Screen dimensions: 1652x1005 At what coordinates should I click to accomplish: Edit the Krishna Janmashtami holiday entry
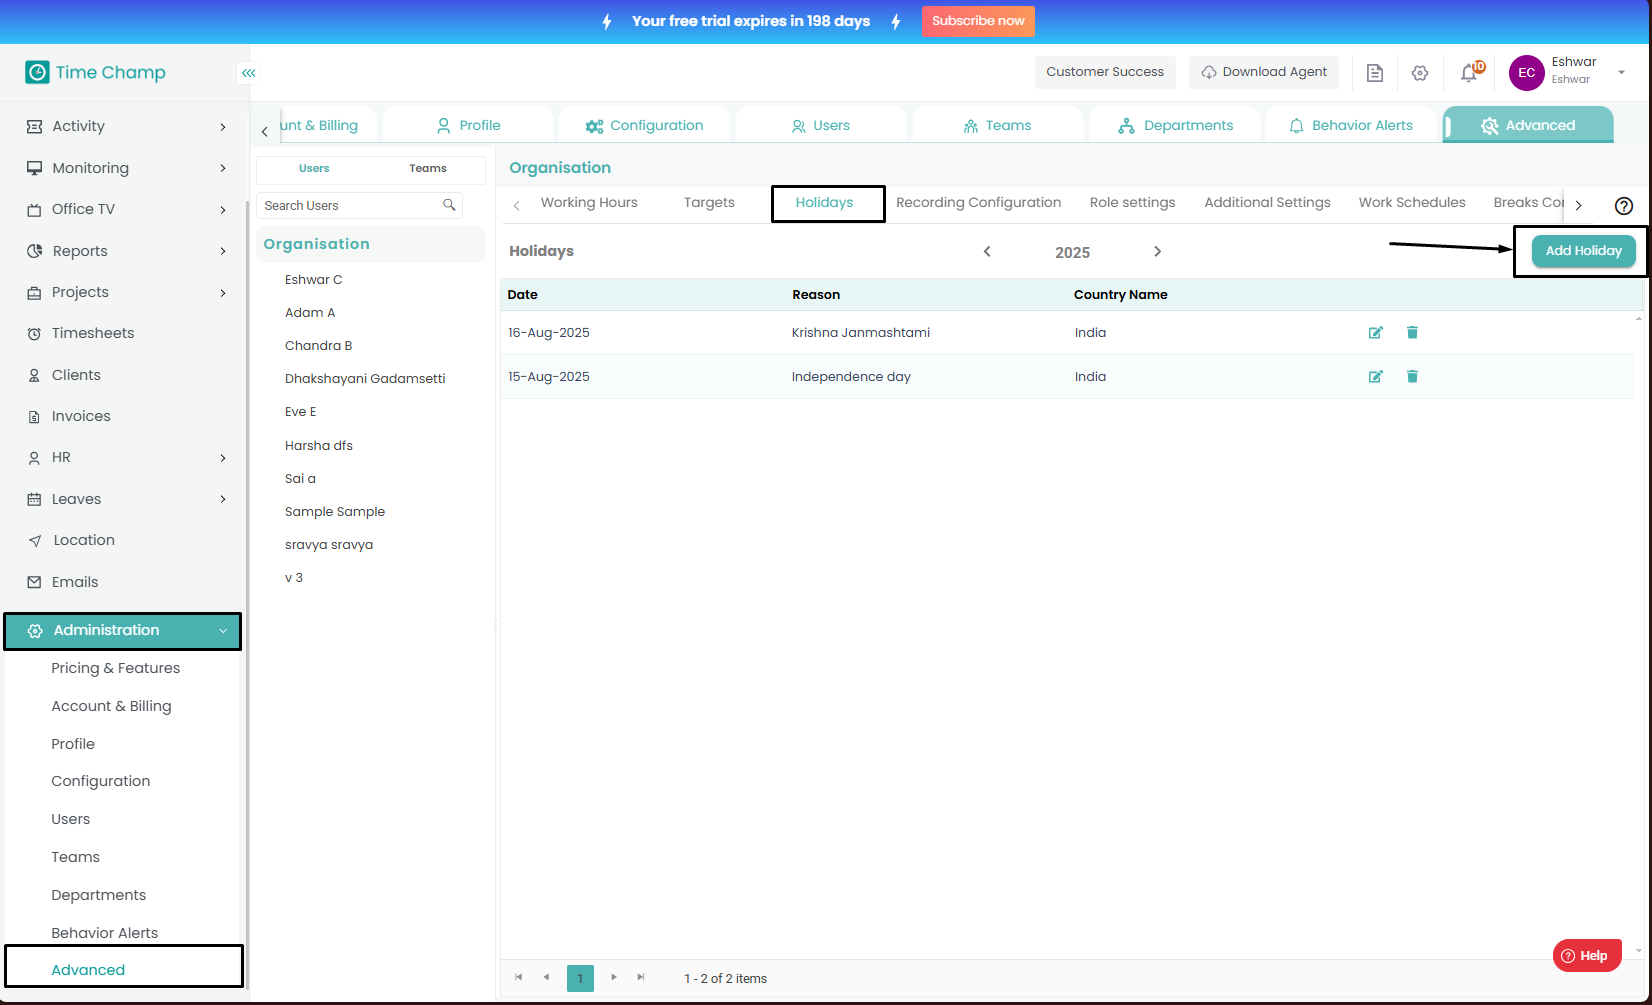(x=1375, y=333)
